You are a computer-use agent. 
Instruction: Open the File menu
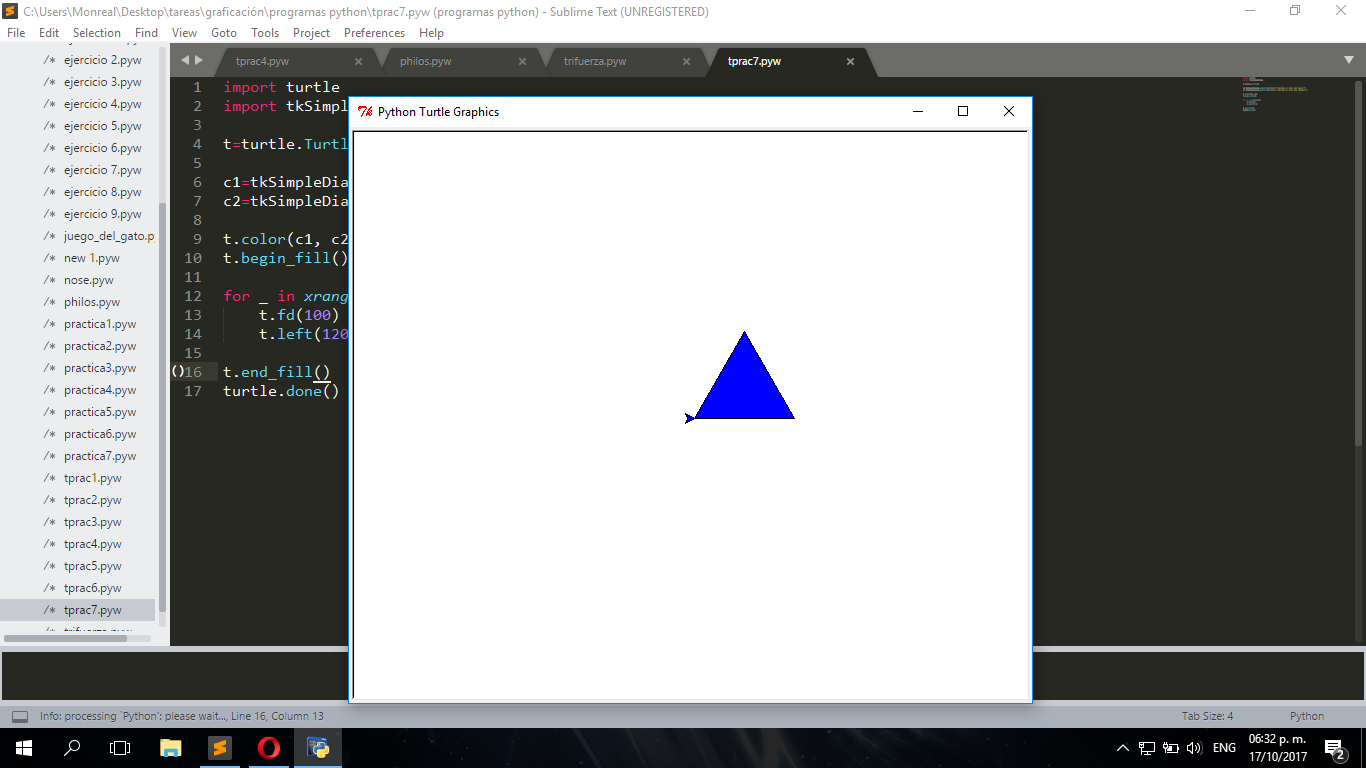16,32
